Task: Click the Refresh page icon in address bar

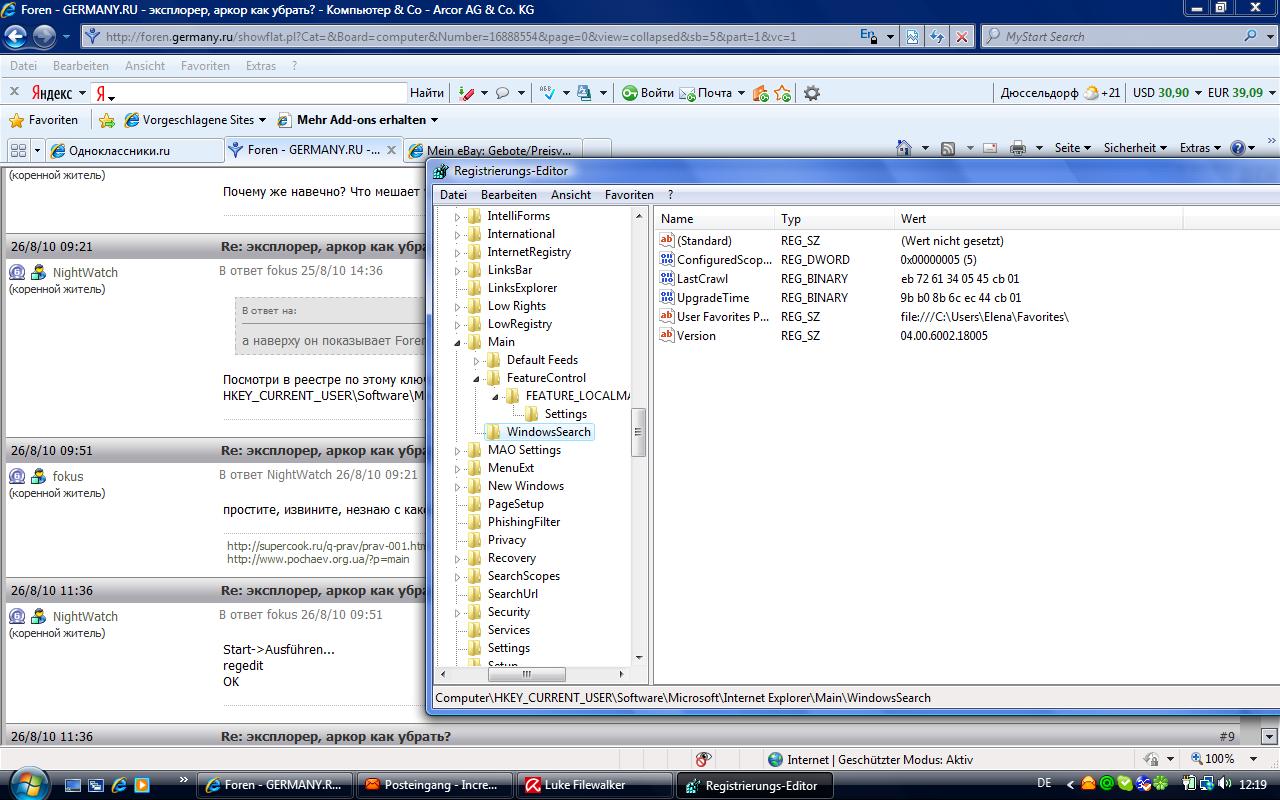Action: tap(937, 37)
